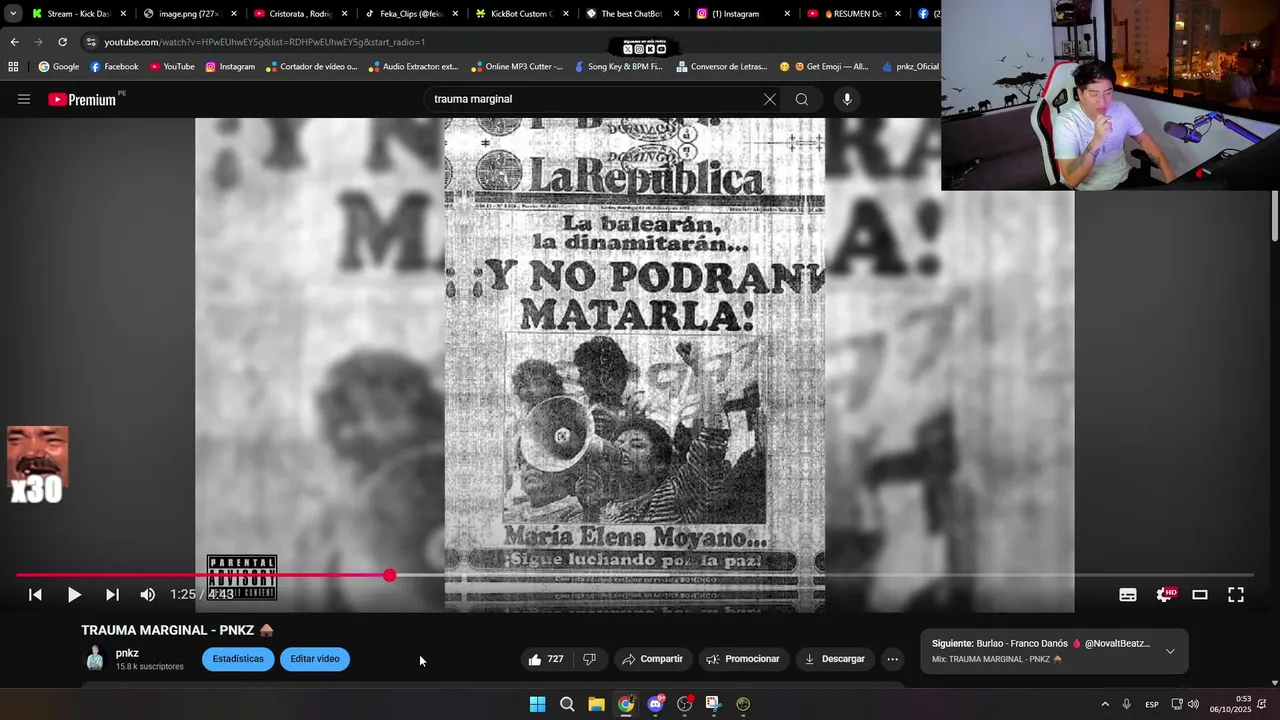Download the video with Descargar
Image resolution: width=1280 pixels, height=720 pixels.
(x=835, y=659)
